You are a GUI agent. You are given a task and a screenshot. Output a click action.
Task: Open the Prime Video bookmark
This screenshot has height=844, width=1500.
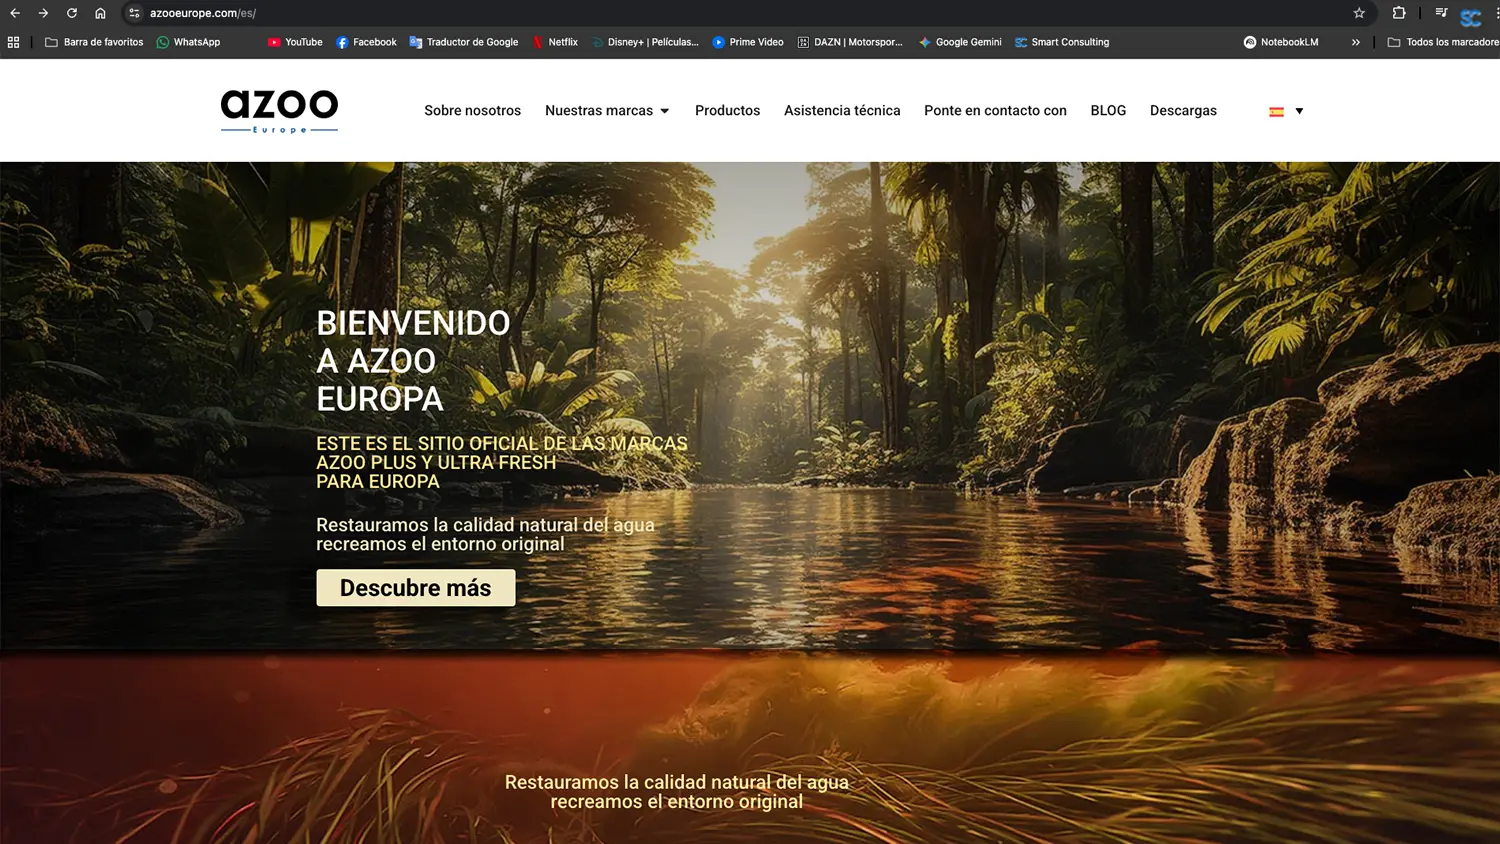click(x=747, y=42)
